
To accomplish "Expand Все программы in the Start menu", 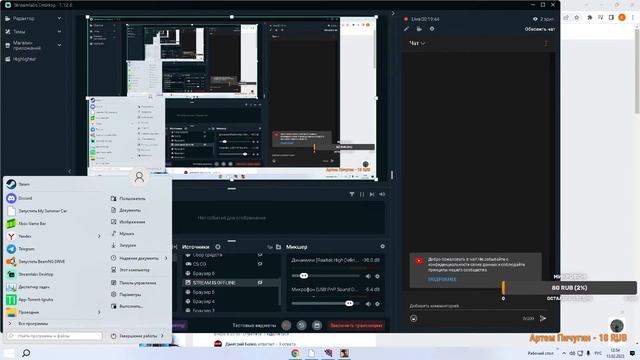I will [29, 323].
